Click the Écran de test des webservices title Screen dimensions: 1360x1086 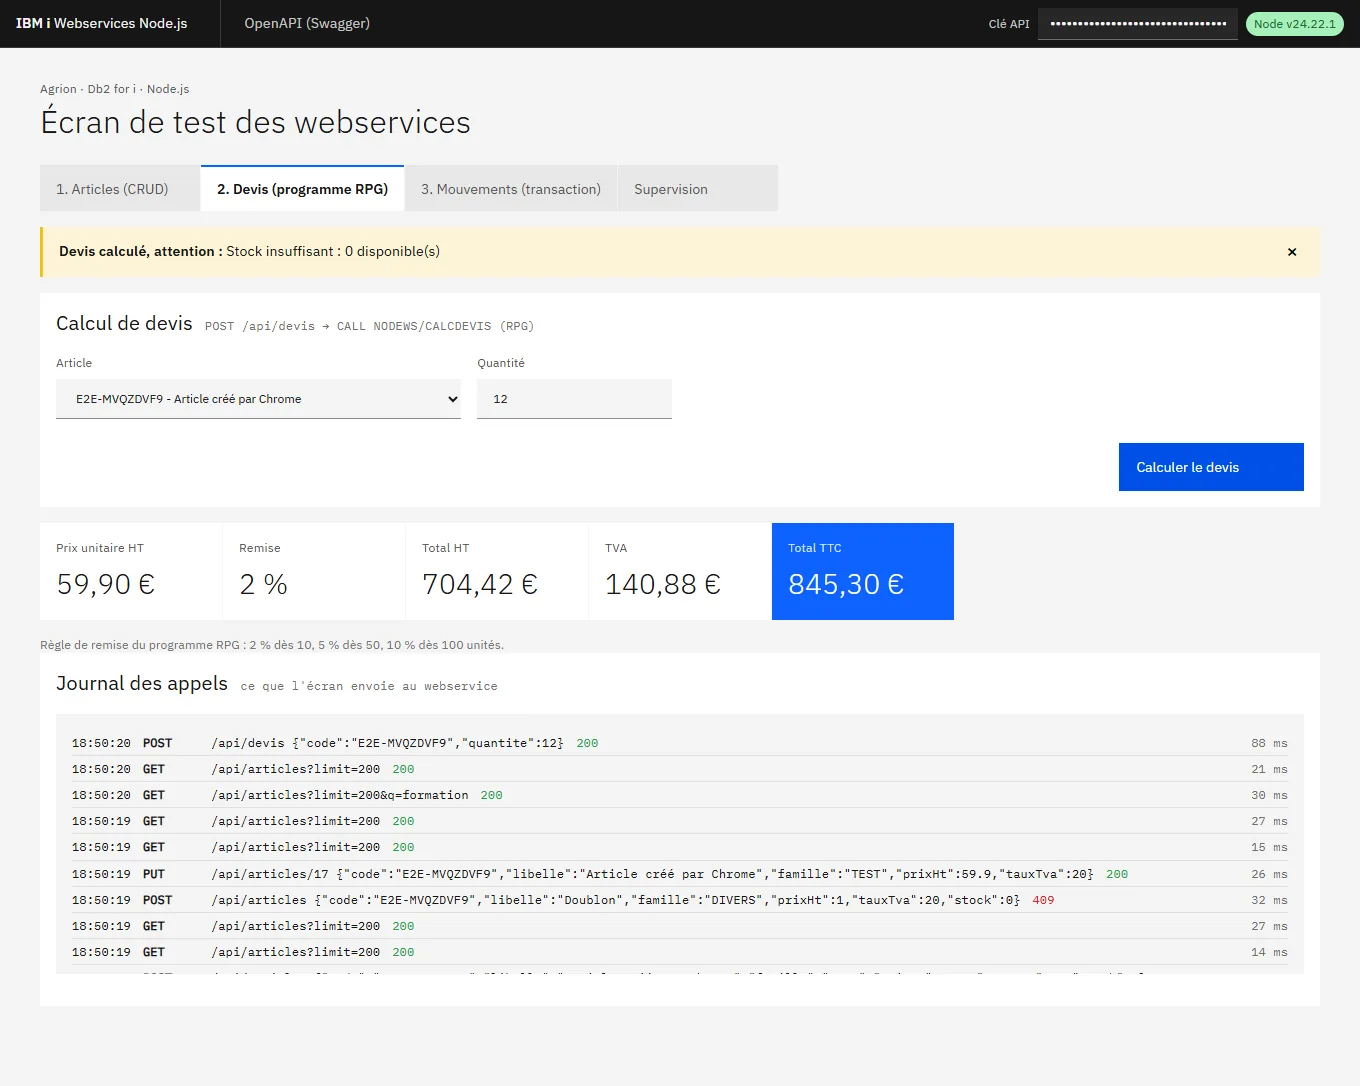pos(255,122)
